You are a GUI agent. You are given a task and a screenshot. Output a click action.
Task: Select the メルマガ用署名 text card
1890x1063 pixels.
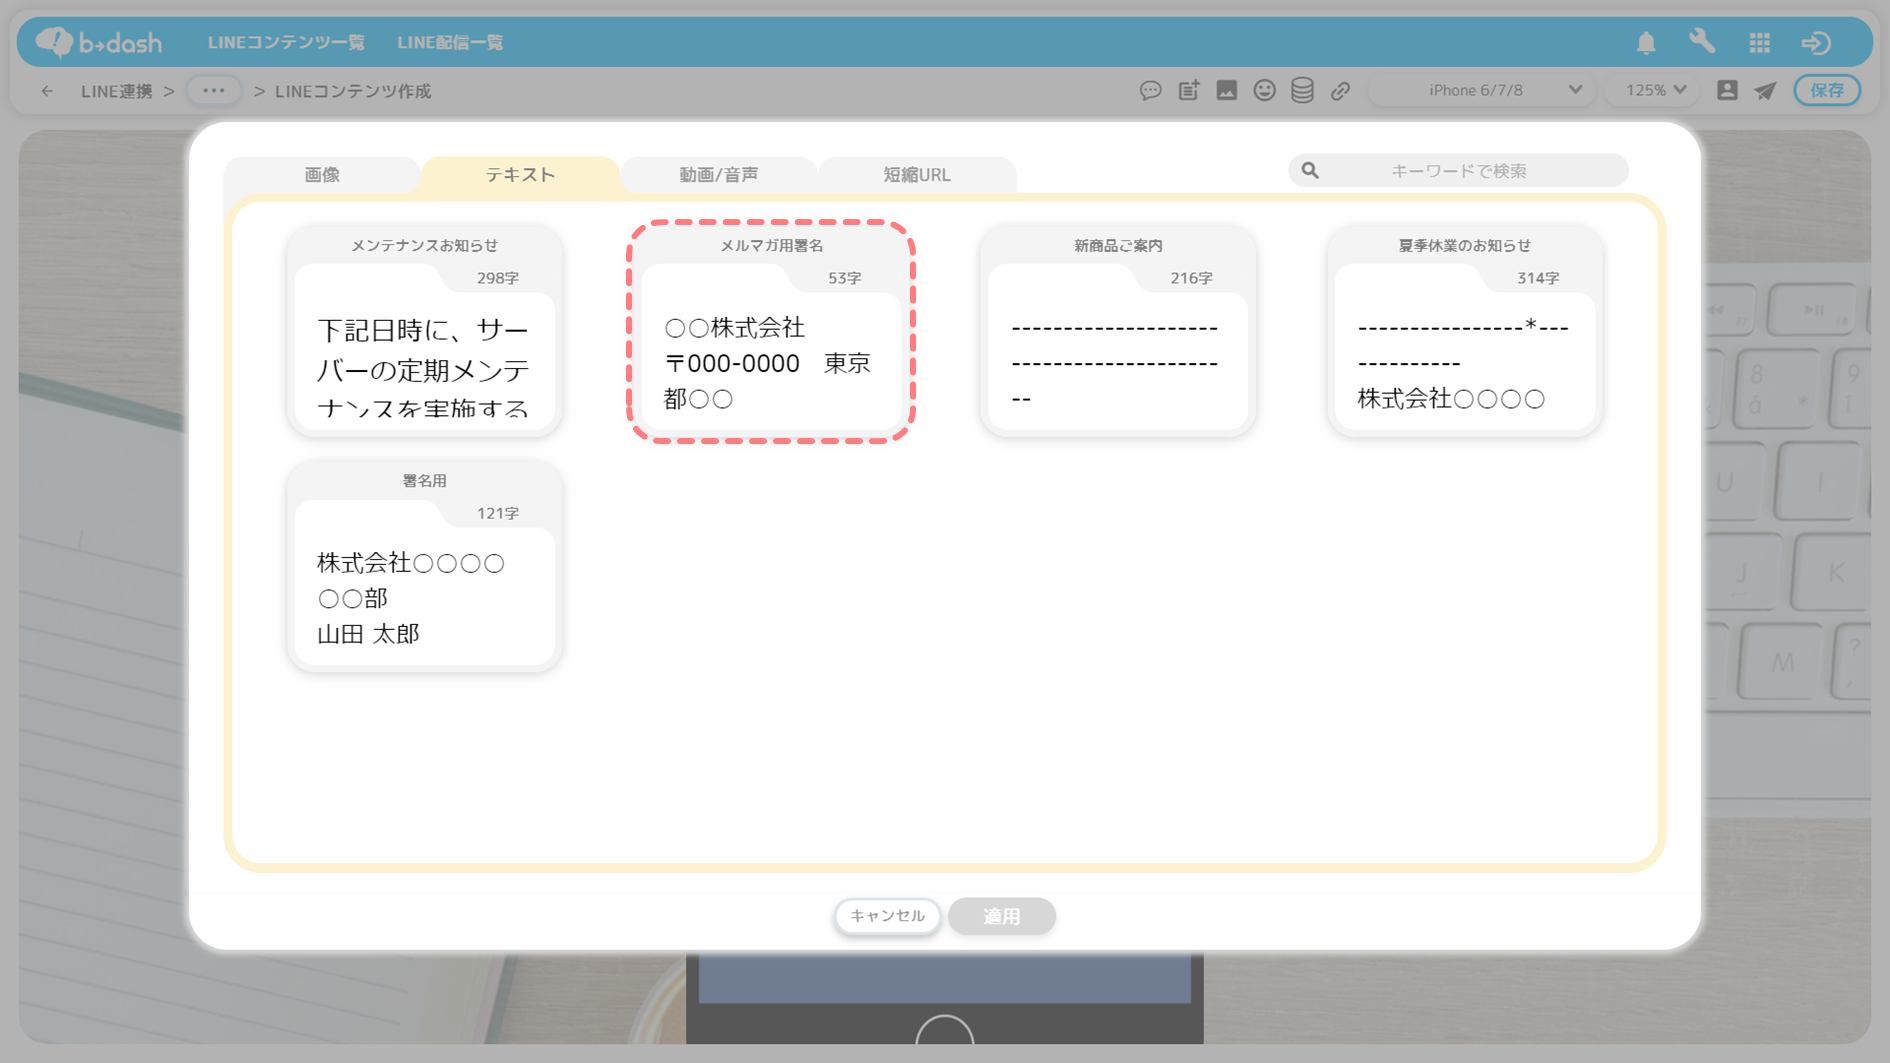[x=771, y=331]
